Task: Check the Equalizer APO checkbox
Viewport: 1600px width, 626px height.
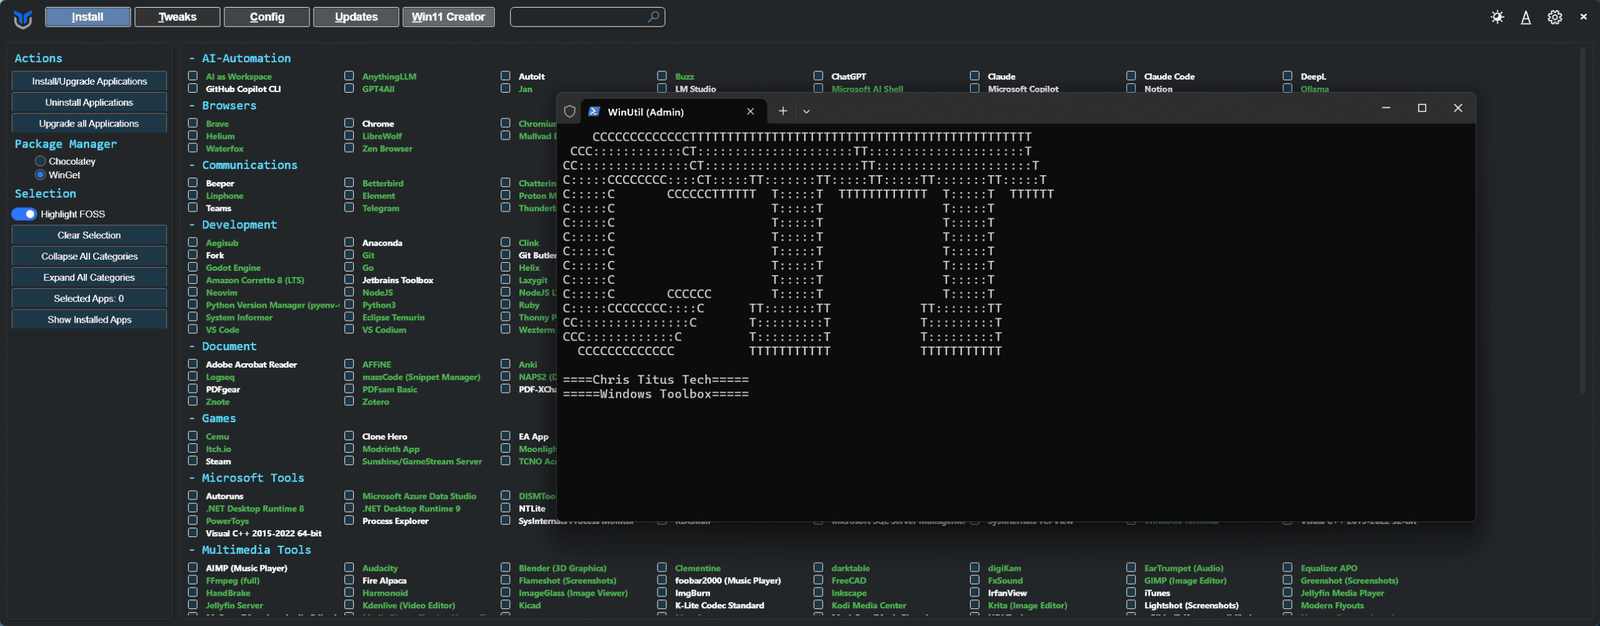Action: point(1288,567)
